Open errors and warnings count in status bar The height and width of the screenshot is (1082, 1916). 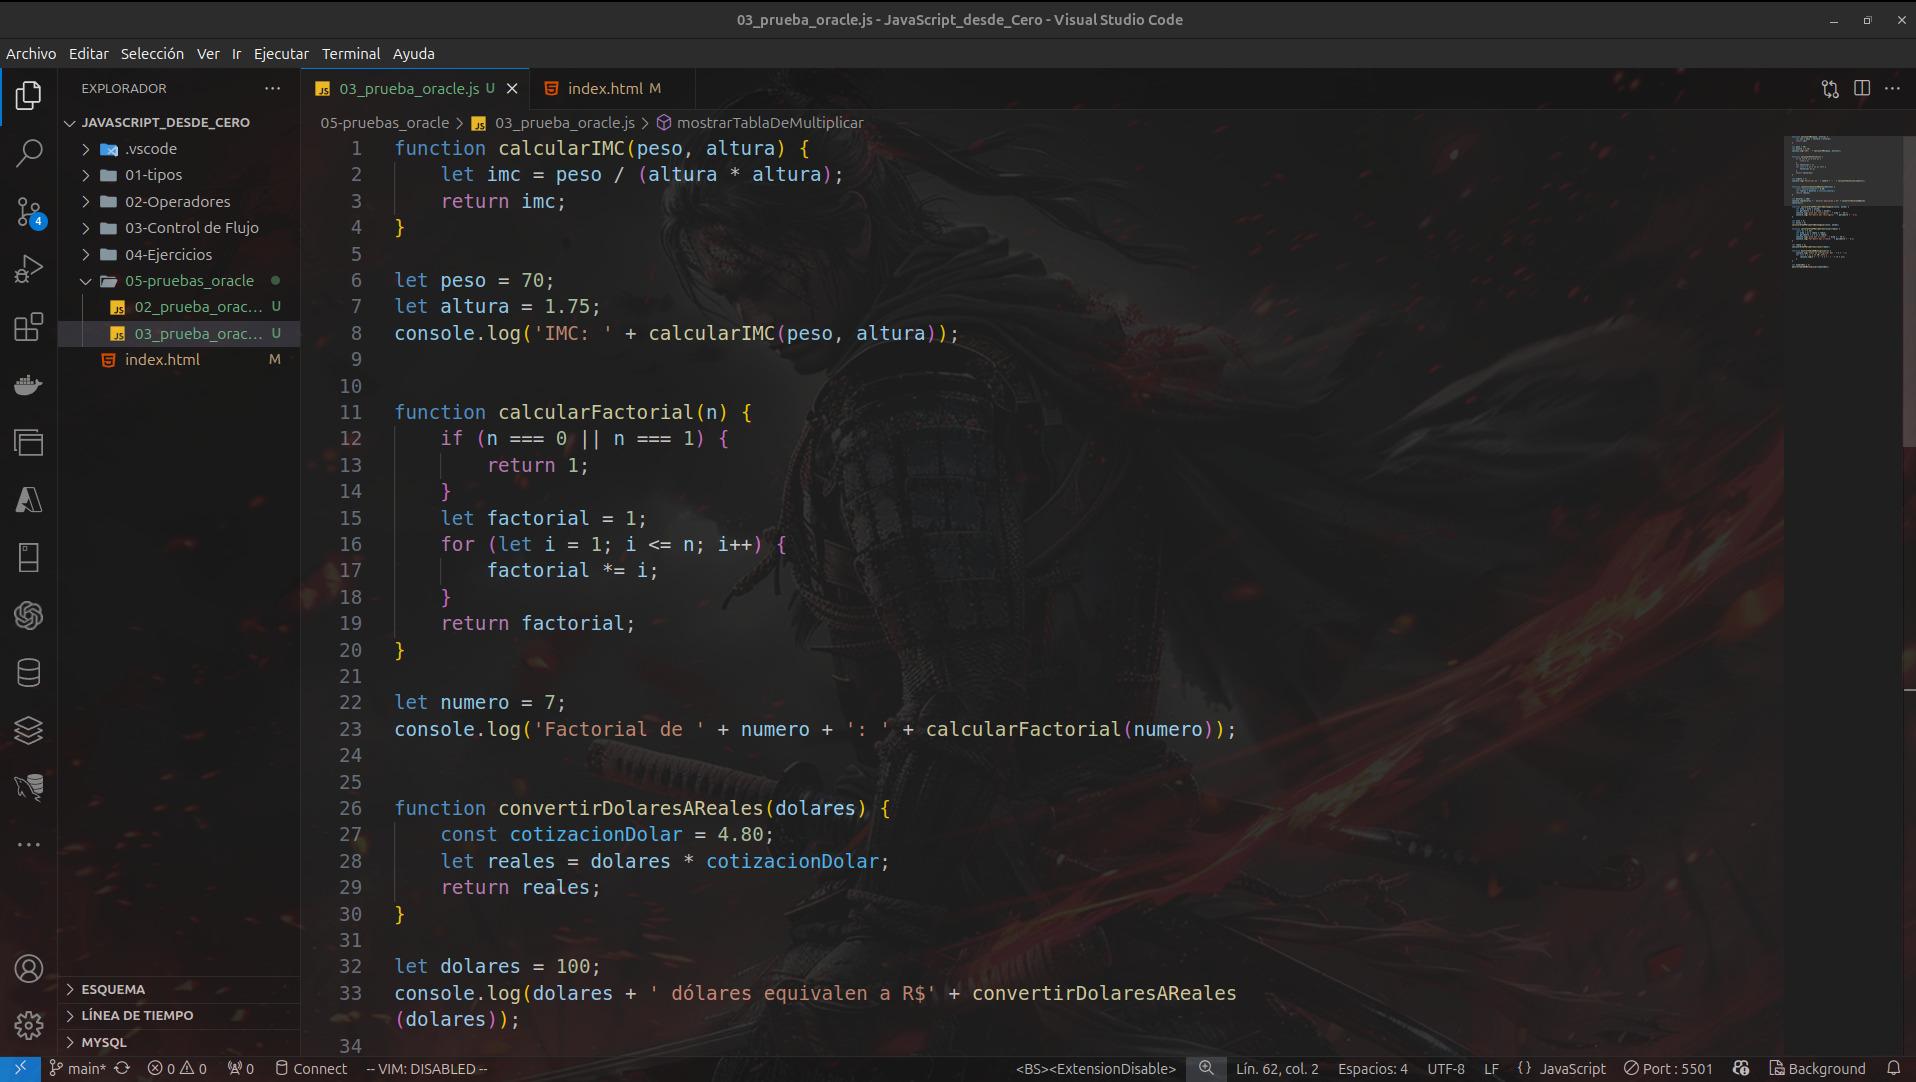[177, 1068]
